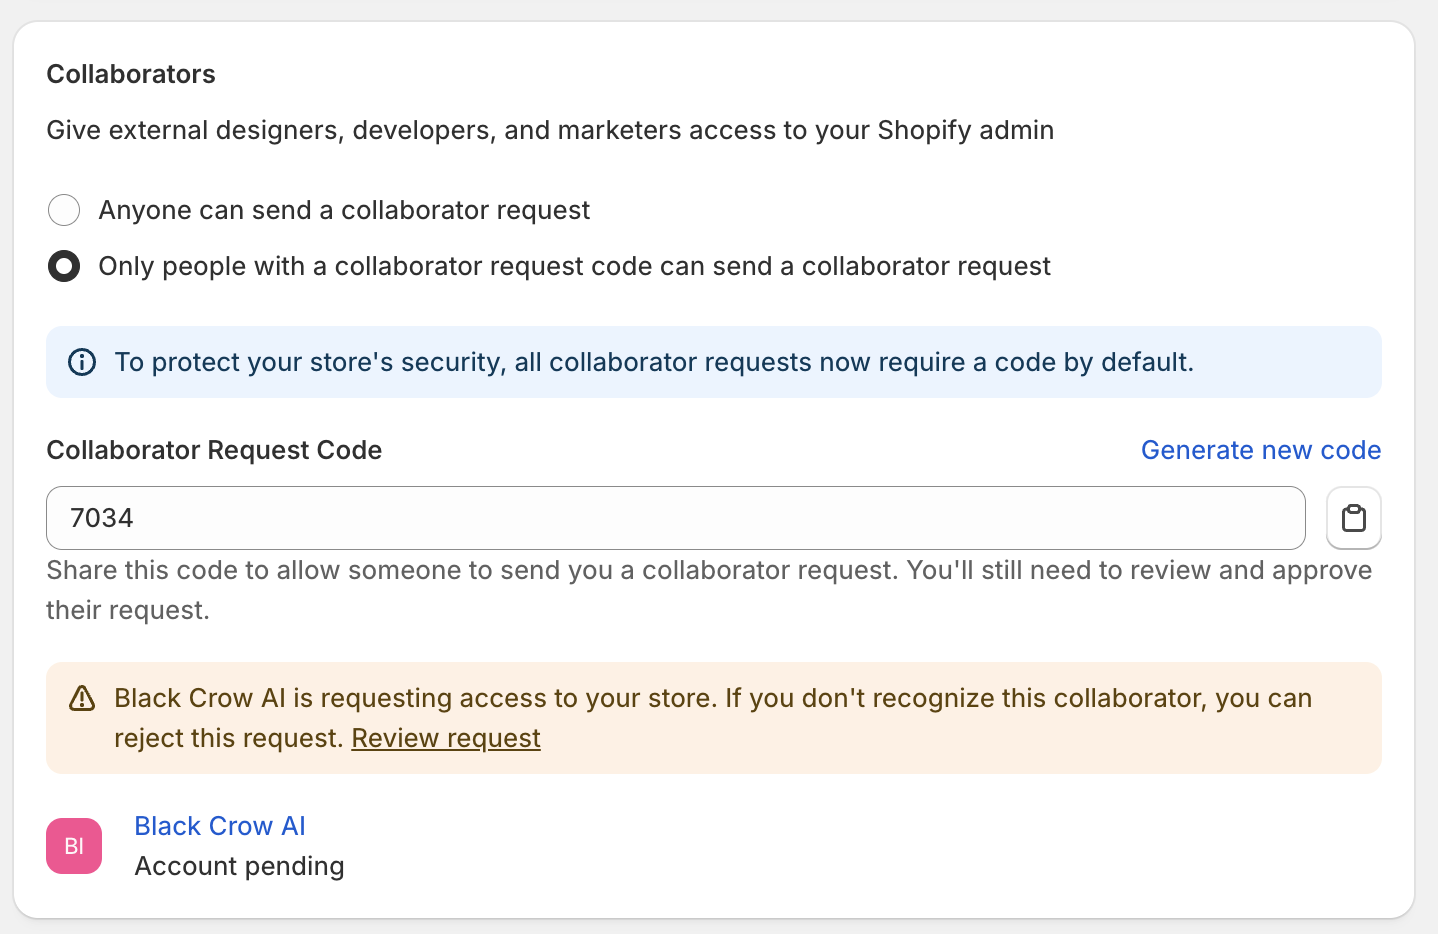Click the 'Anyone can send a collaborator request' label
The height and width of the screenshot is (934, 1438).
[x=344, y=210]
